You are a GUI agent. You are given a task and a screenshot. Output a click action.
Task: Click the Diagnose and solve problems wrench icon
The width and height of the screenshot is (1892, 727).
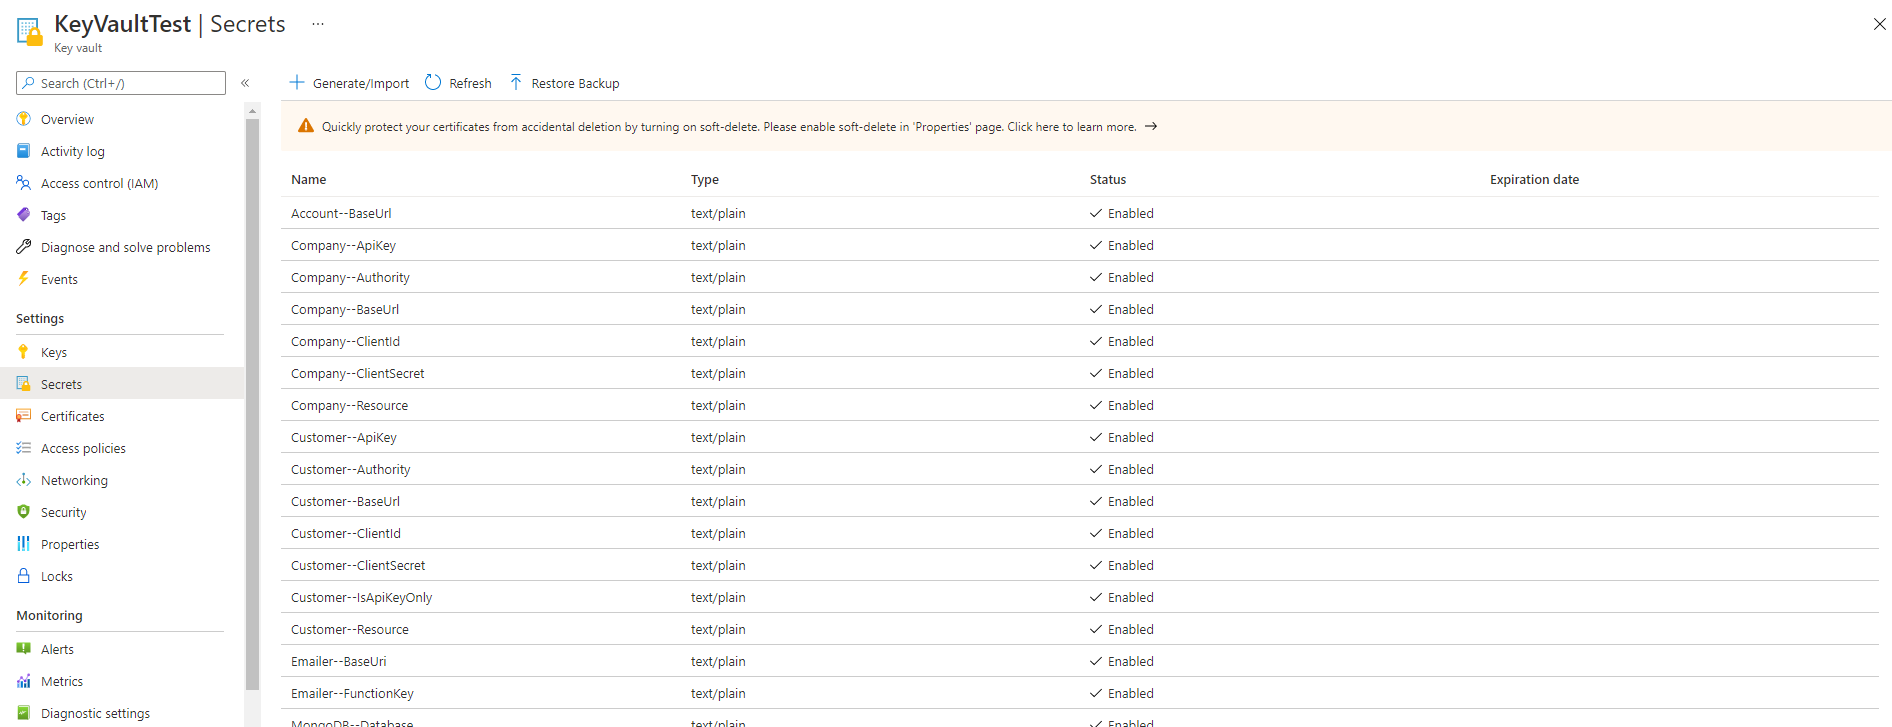(x=24, y=247)
